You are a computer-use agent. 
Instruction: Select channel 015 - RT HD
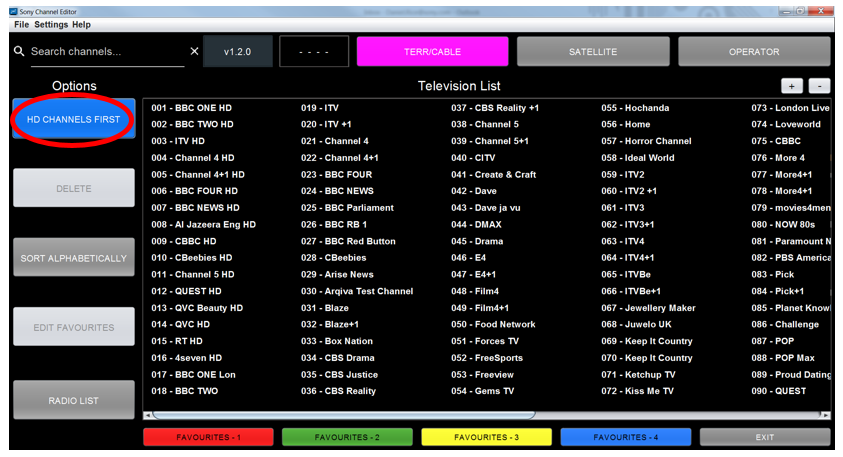pyautogui.click(x=177, y=341)
